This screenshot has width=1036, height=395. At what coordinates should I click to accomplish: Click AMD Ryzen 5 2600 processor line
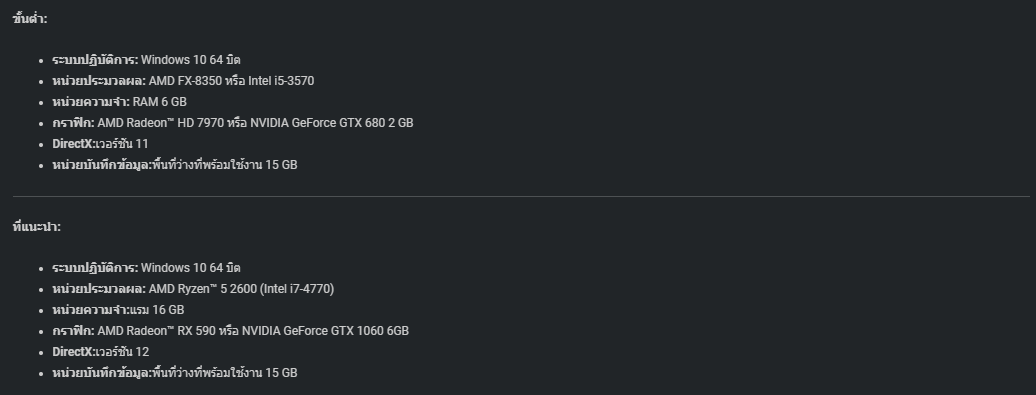[193, 289]
